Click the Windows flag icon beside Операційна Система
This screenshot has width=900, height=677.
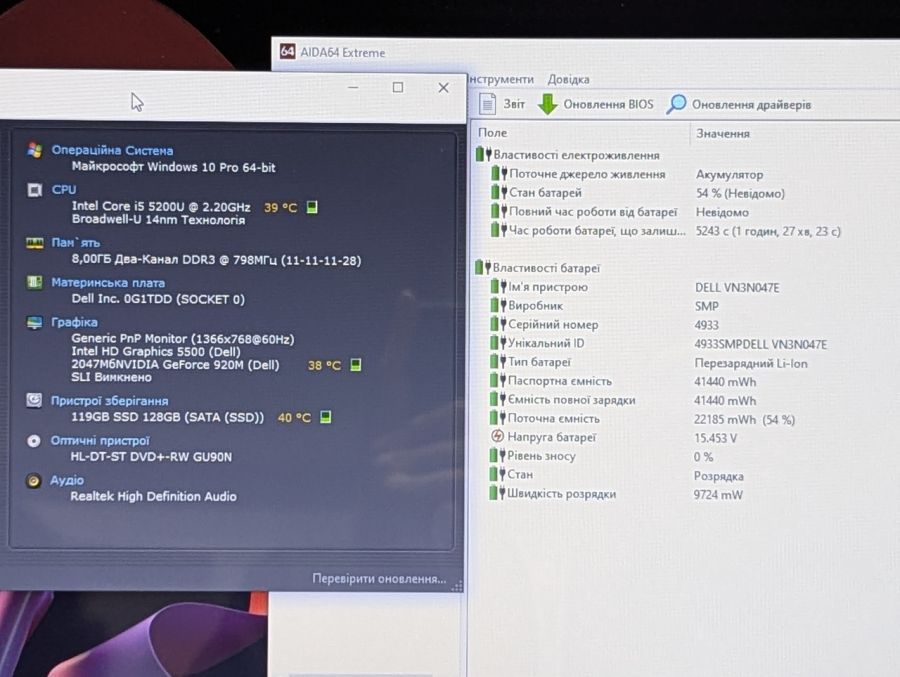34,150
